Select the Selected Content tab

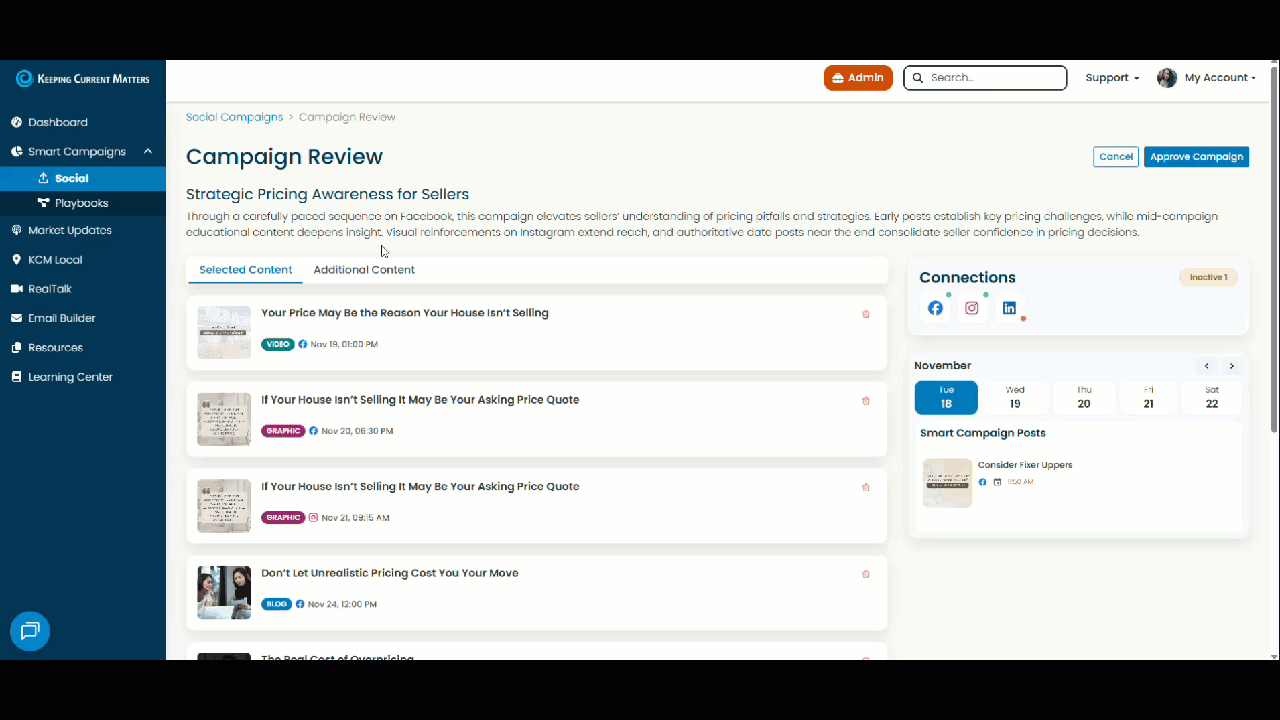click(x=245, y=269)
